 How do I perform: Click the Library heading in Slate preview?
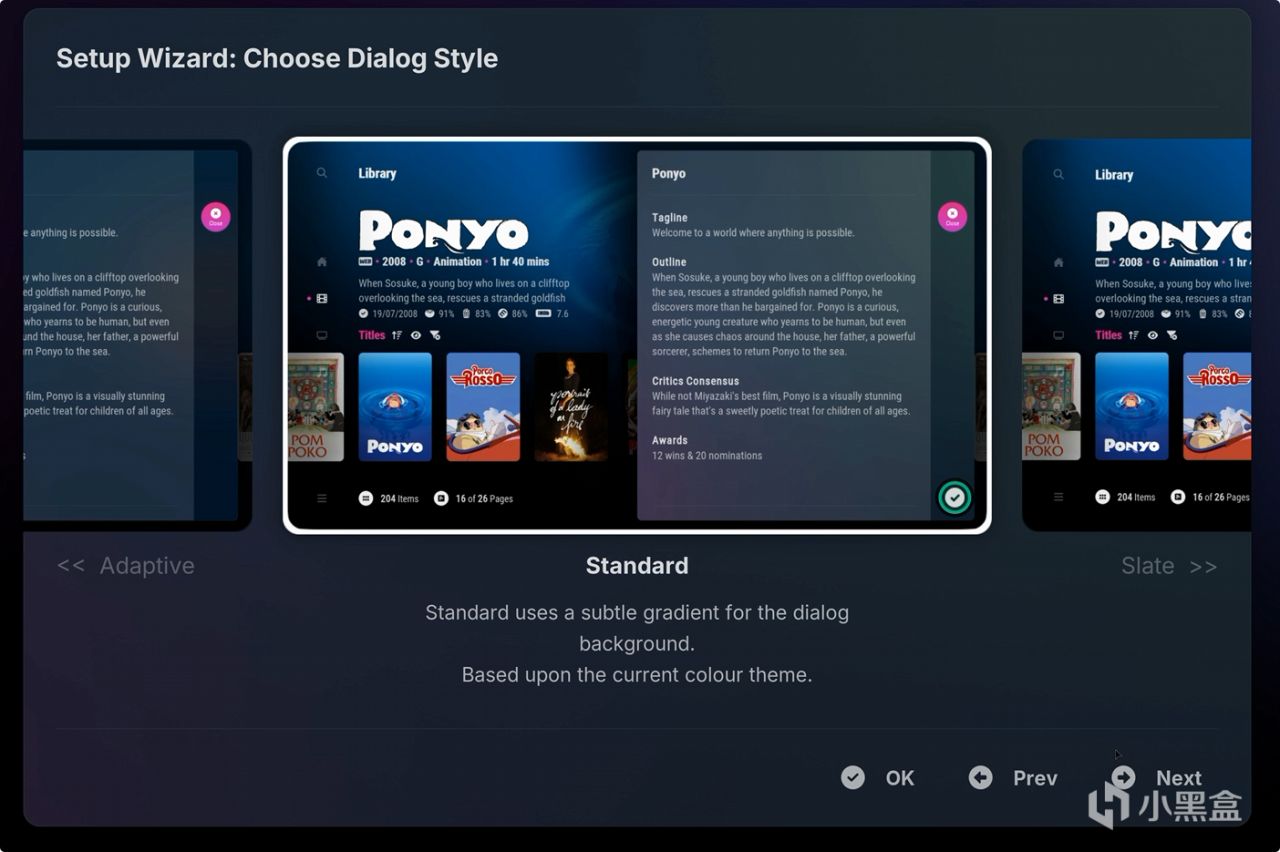(1114, 174)
